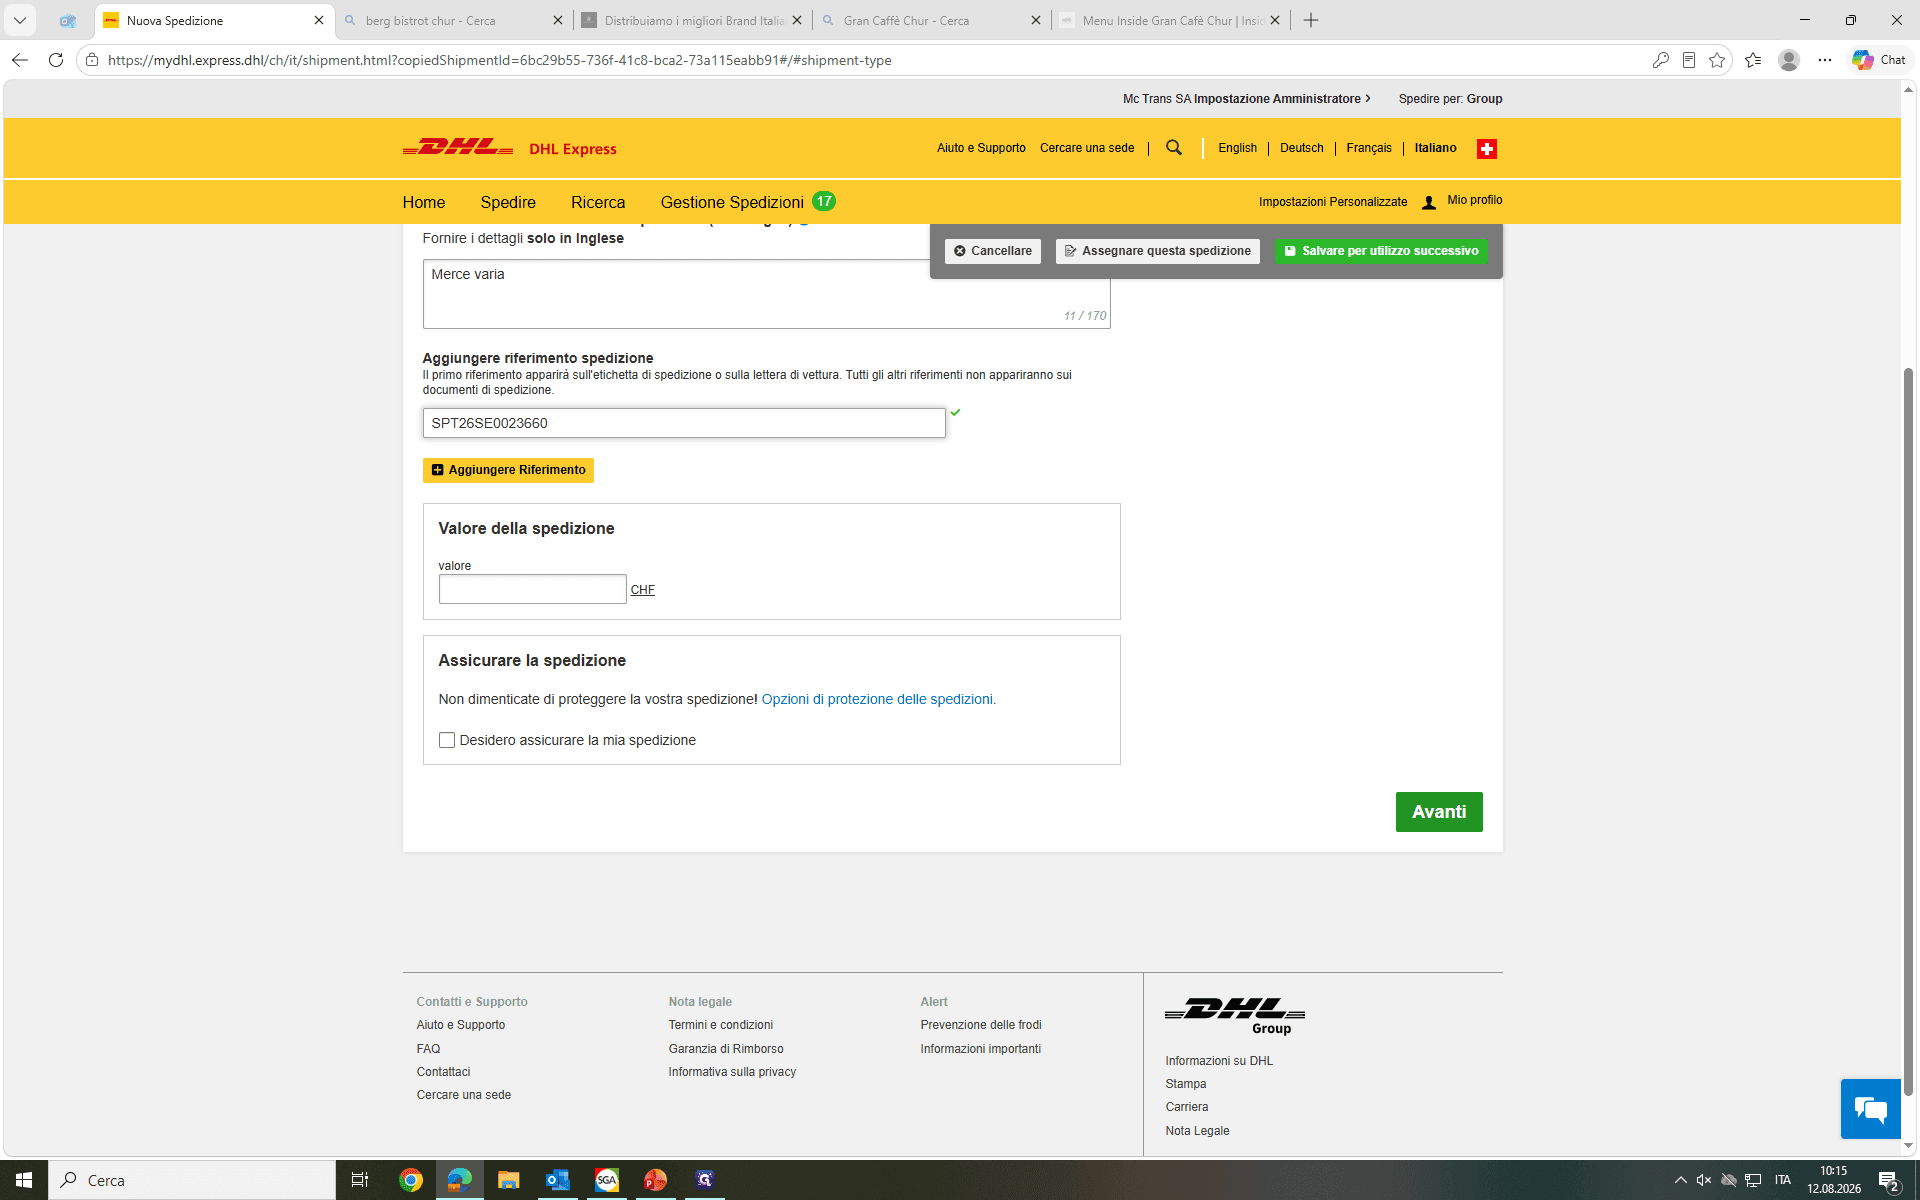The image size is (1920, 1200).
Task: Open the site search magnifier icon
Action: tap(1174, 148)
